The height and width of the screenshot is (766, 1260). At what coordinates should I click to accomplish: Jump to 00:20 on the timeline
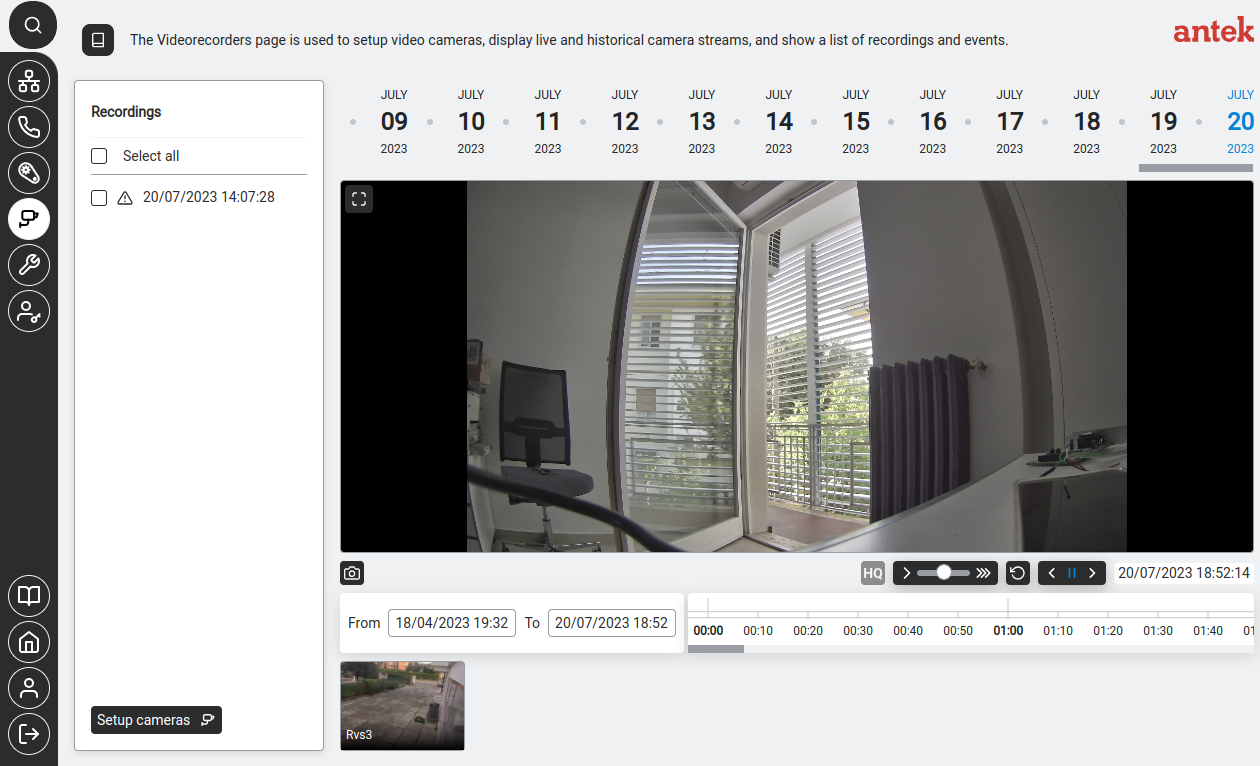tap(808, 630)
